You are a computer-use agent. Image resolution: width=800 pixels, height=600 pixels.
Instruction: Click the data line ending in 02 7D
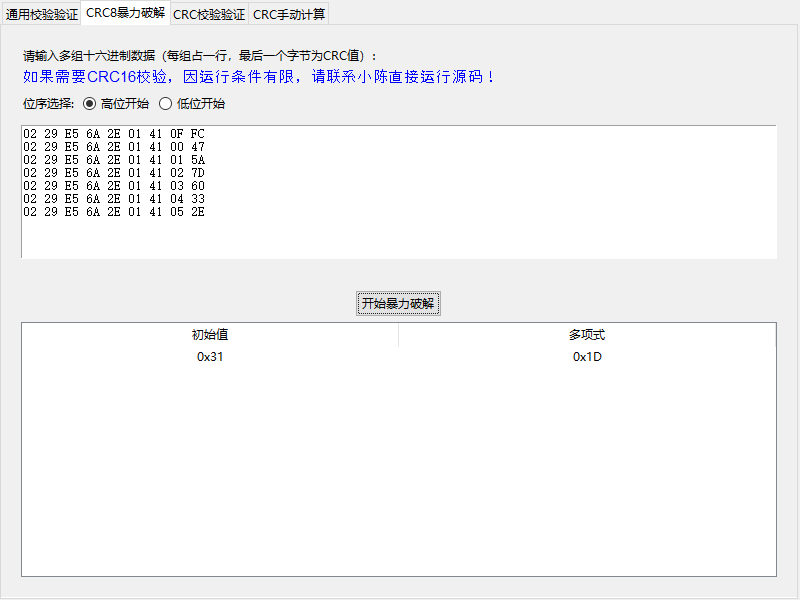click(114, 173)
